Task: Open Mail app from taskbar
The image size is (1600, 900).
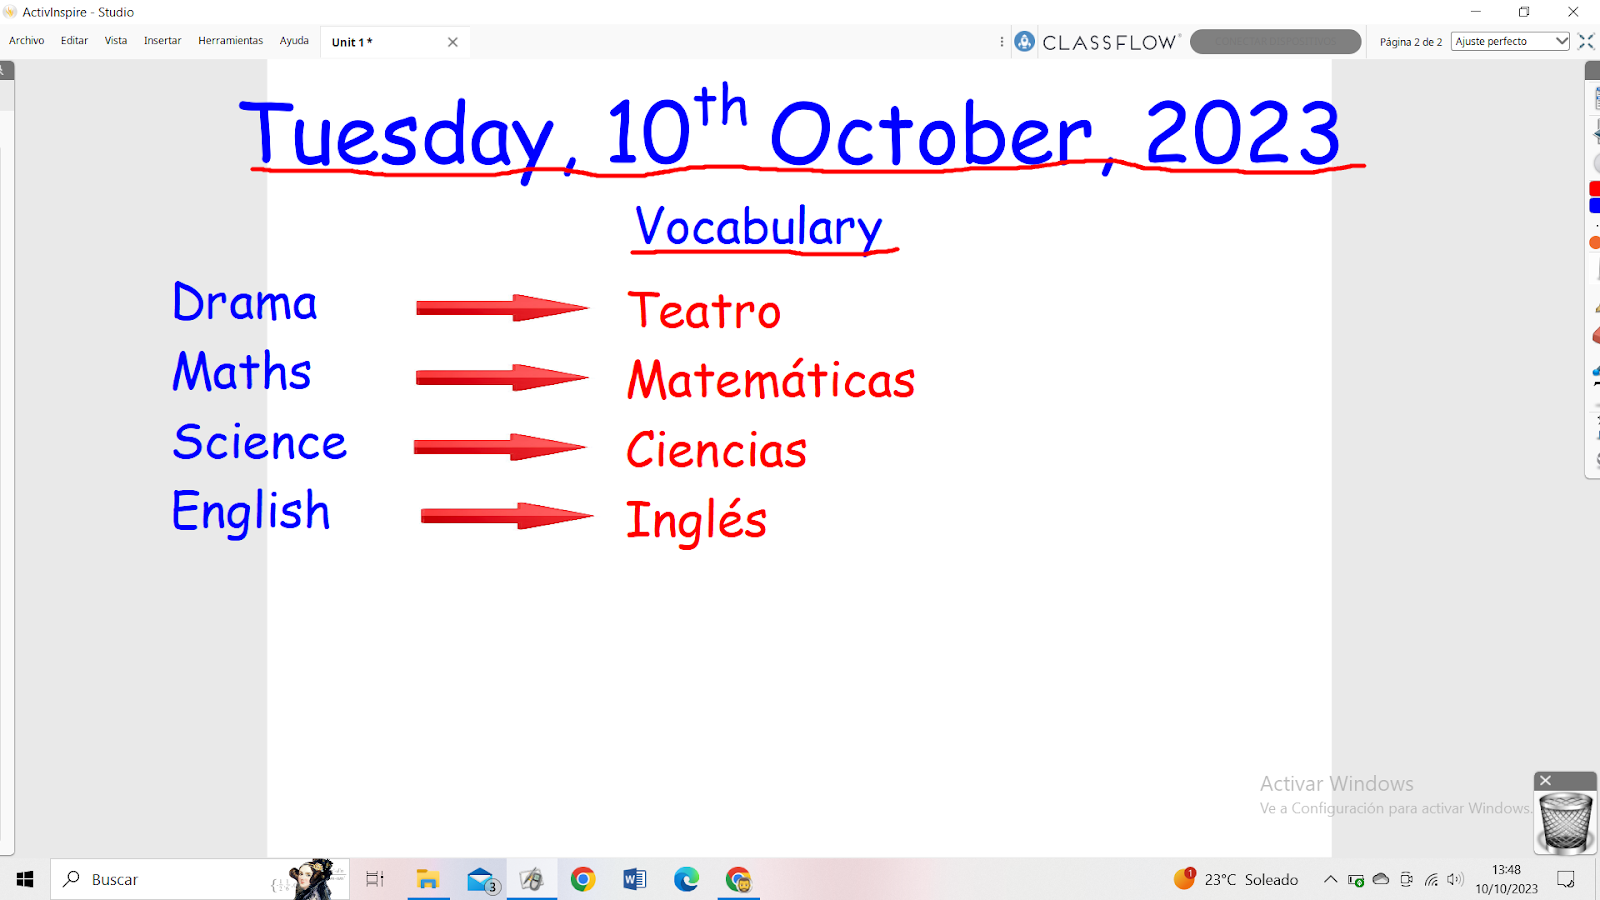Action: (x=481, y=879)
